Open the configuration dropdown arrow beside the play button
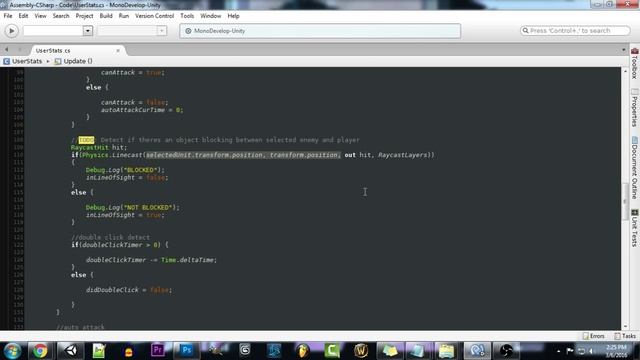The width and height of the screenshot is (640, 360). click(x=87, y=31)
